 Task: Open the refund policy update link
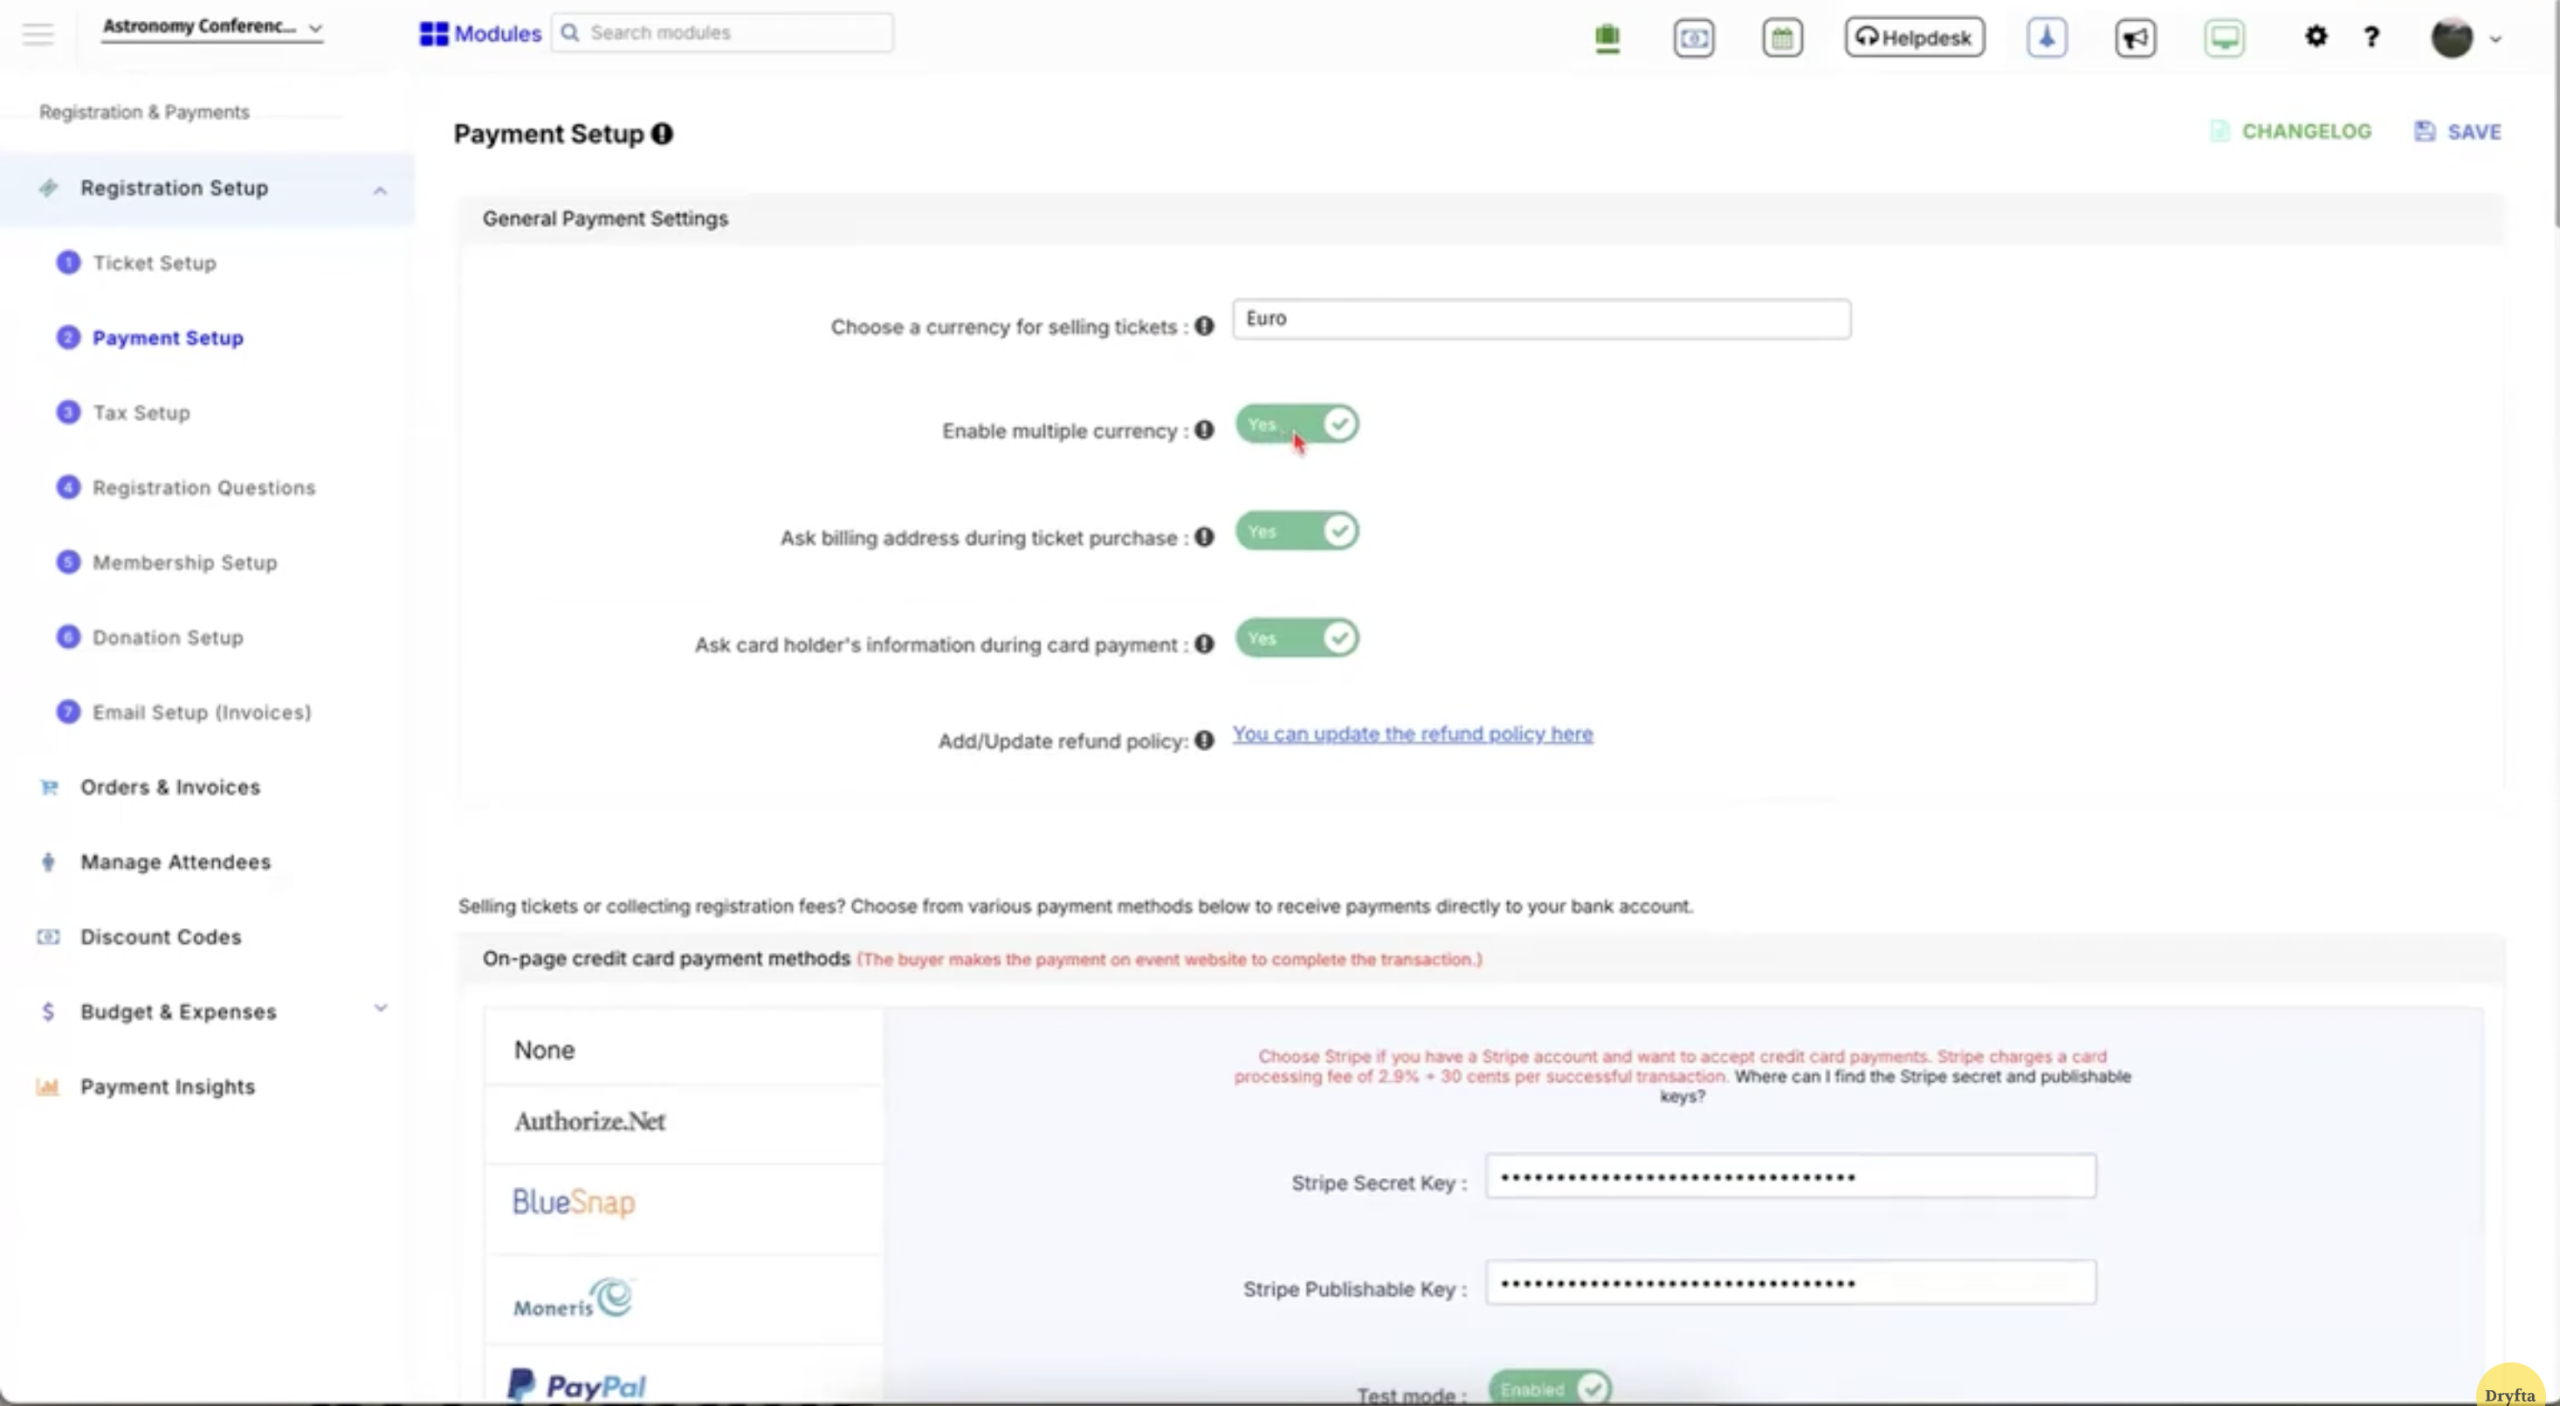(x=1413, y=733)
